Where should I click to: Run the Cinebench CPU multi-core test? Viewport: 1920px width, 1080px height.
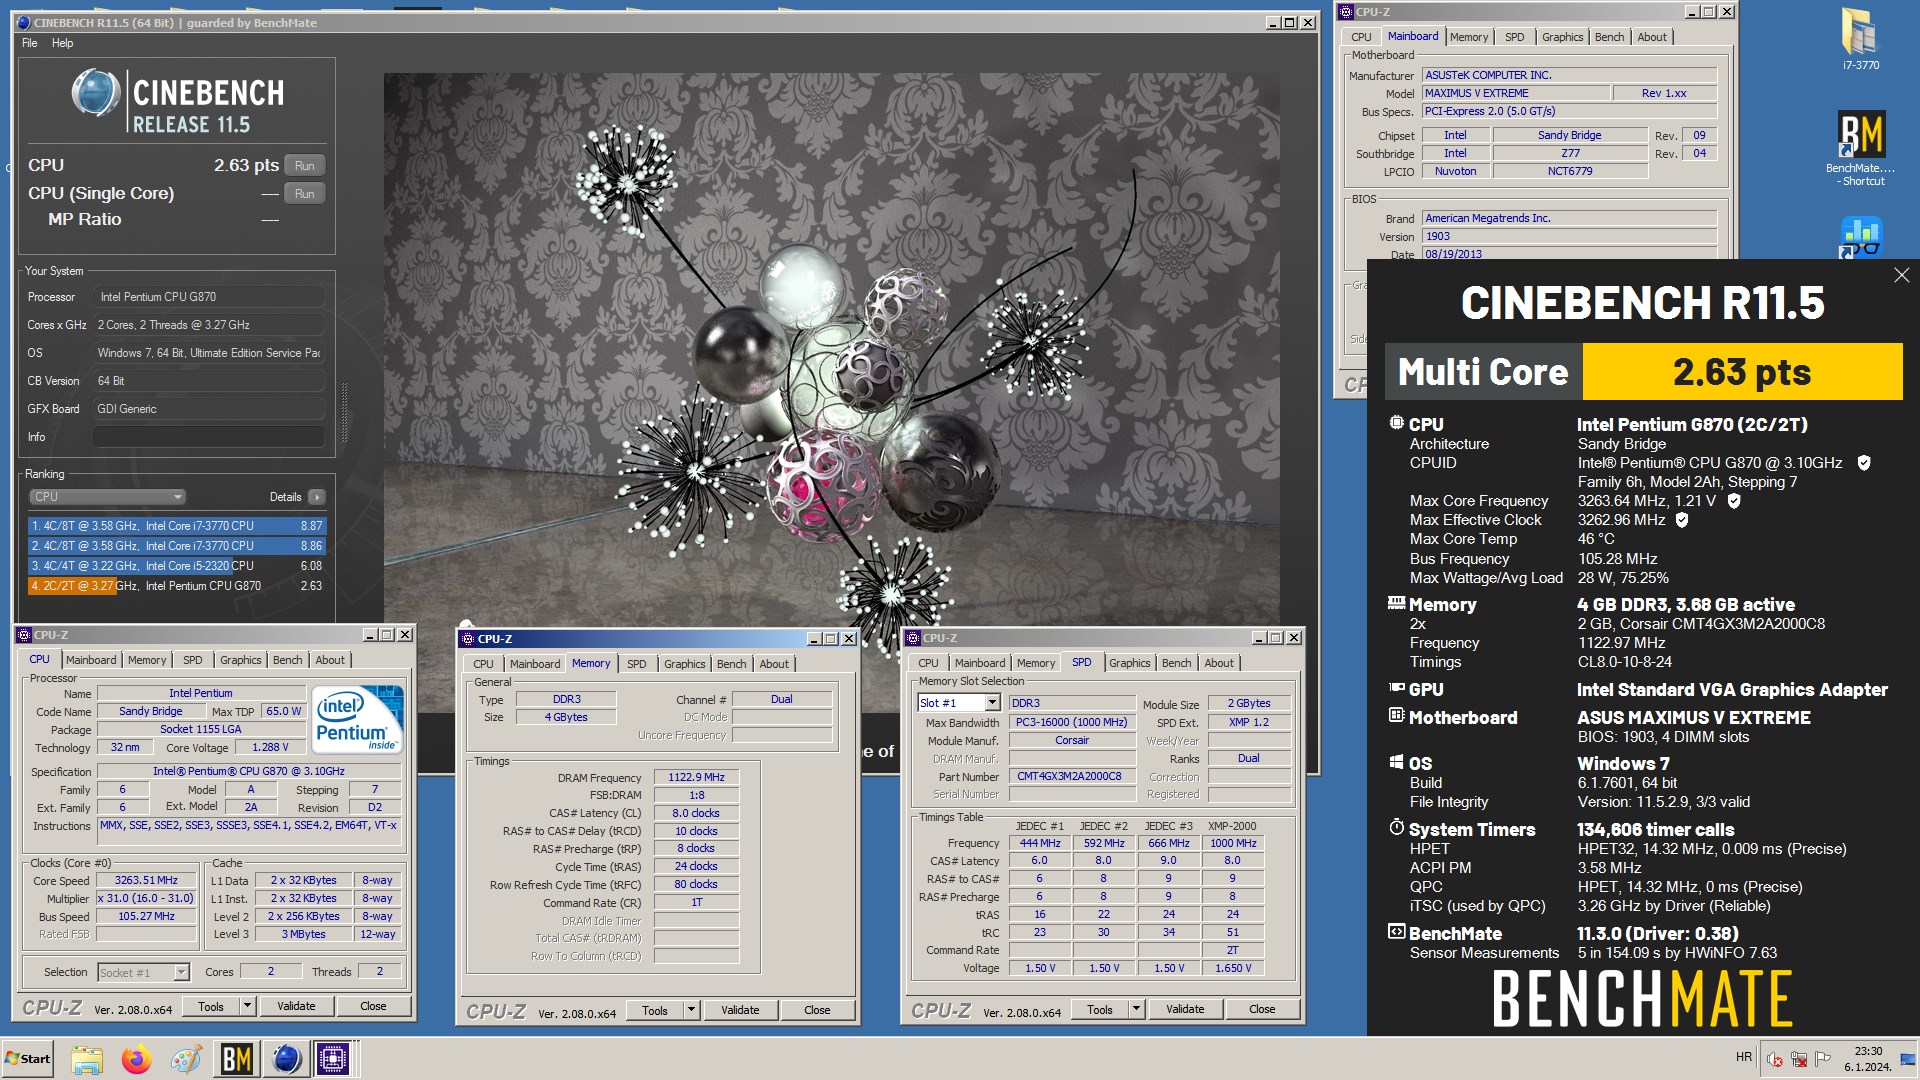305,166
